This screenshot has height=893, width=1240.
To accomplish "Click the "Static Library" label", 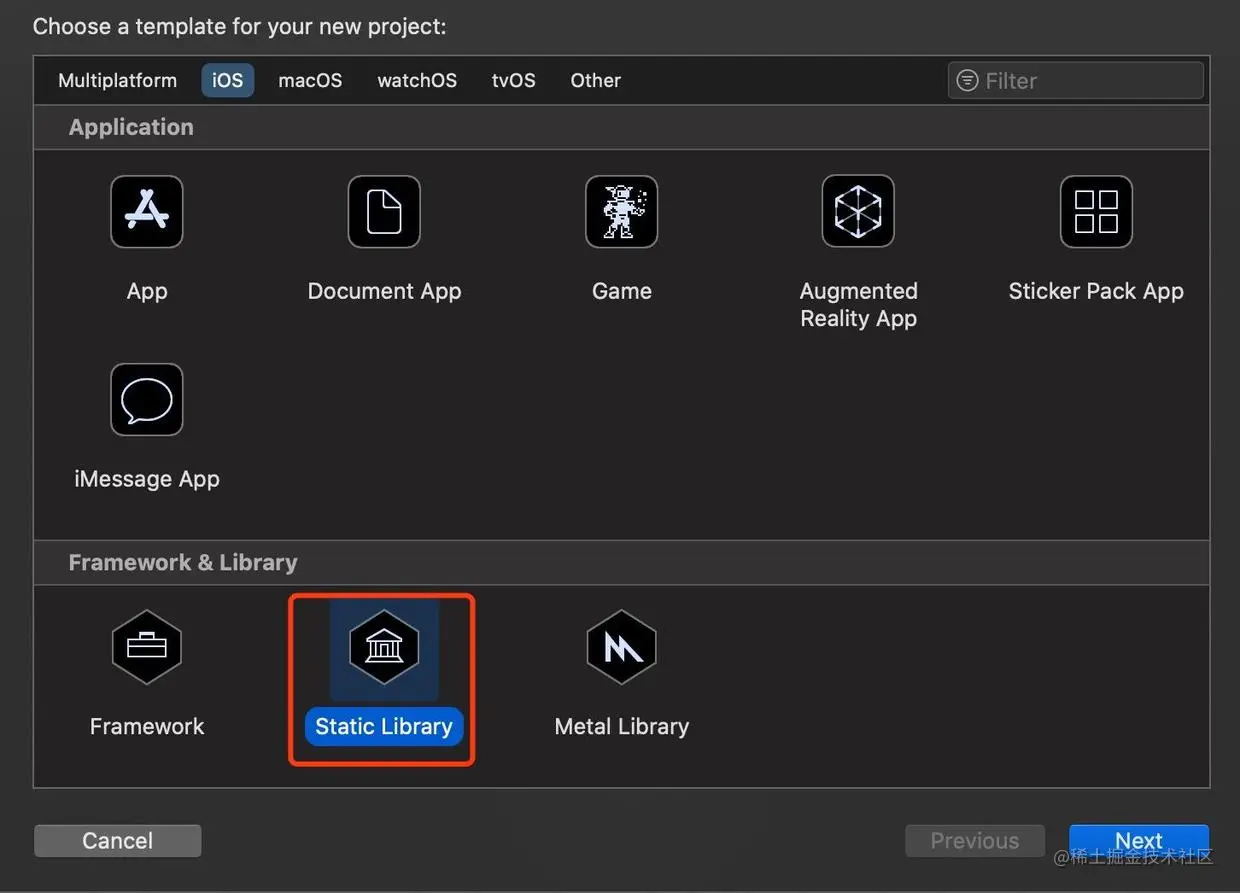I will [x=384, y=727].
